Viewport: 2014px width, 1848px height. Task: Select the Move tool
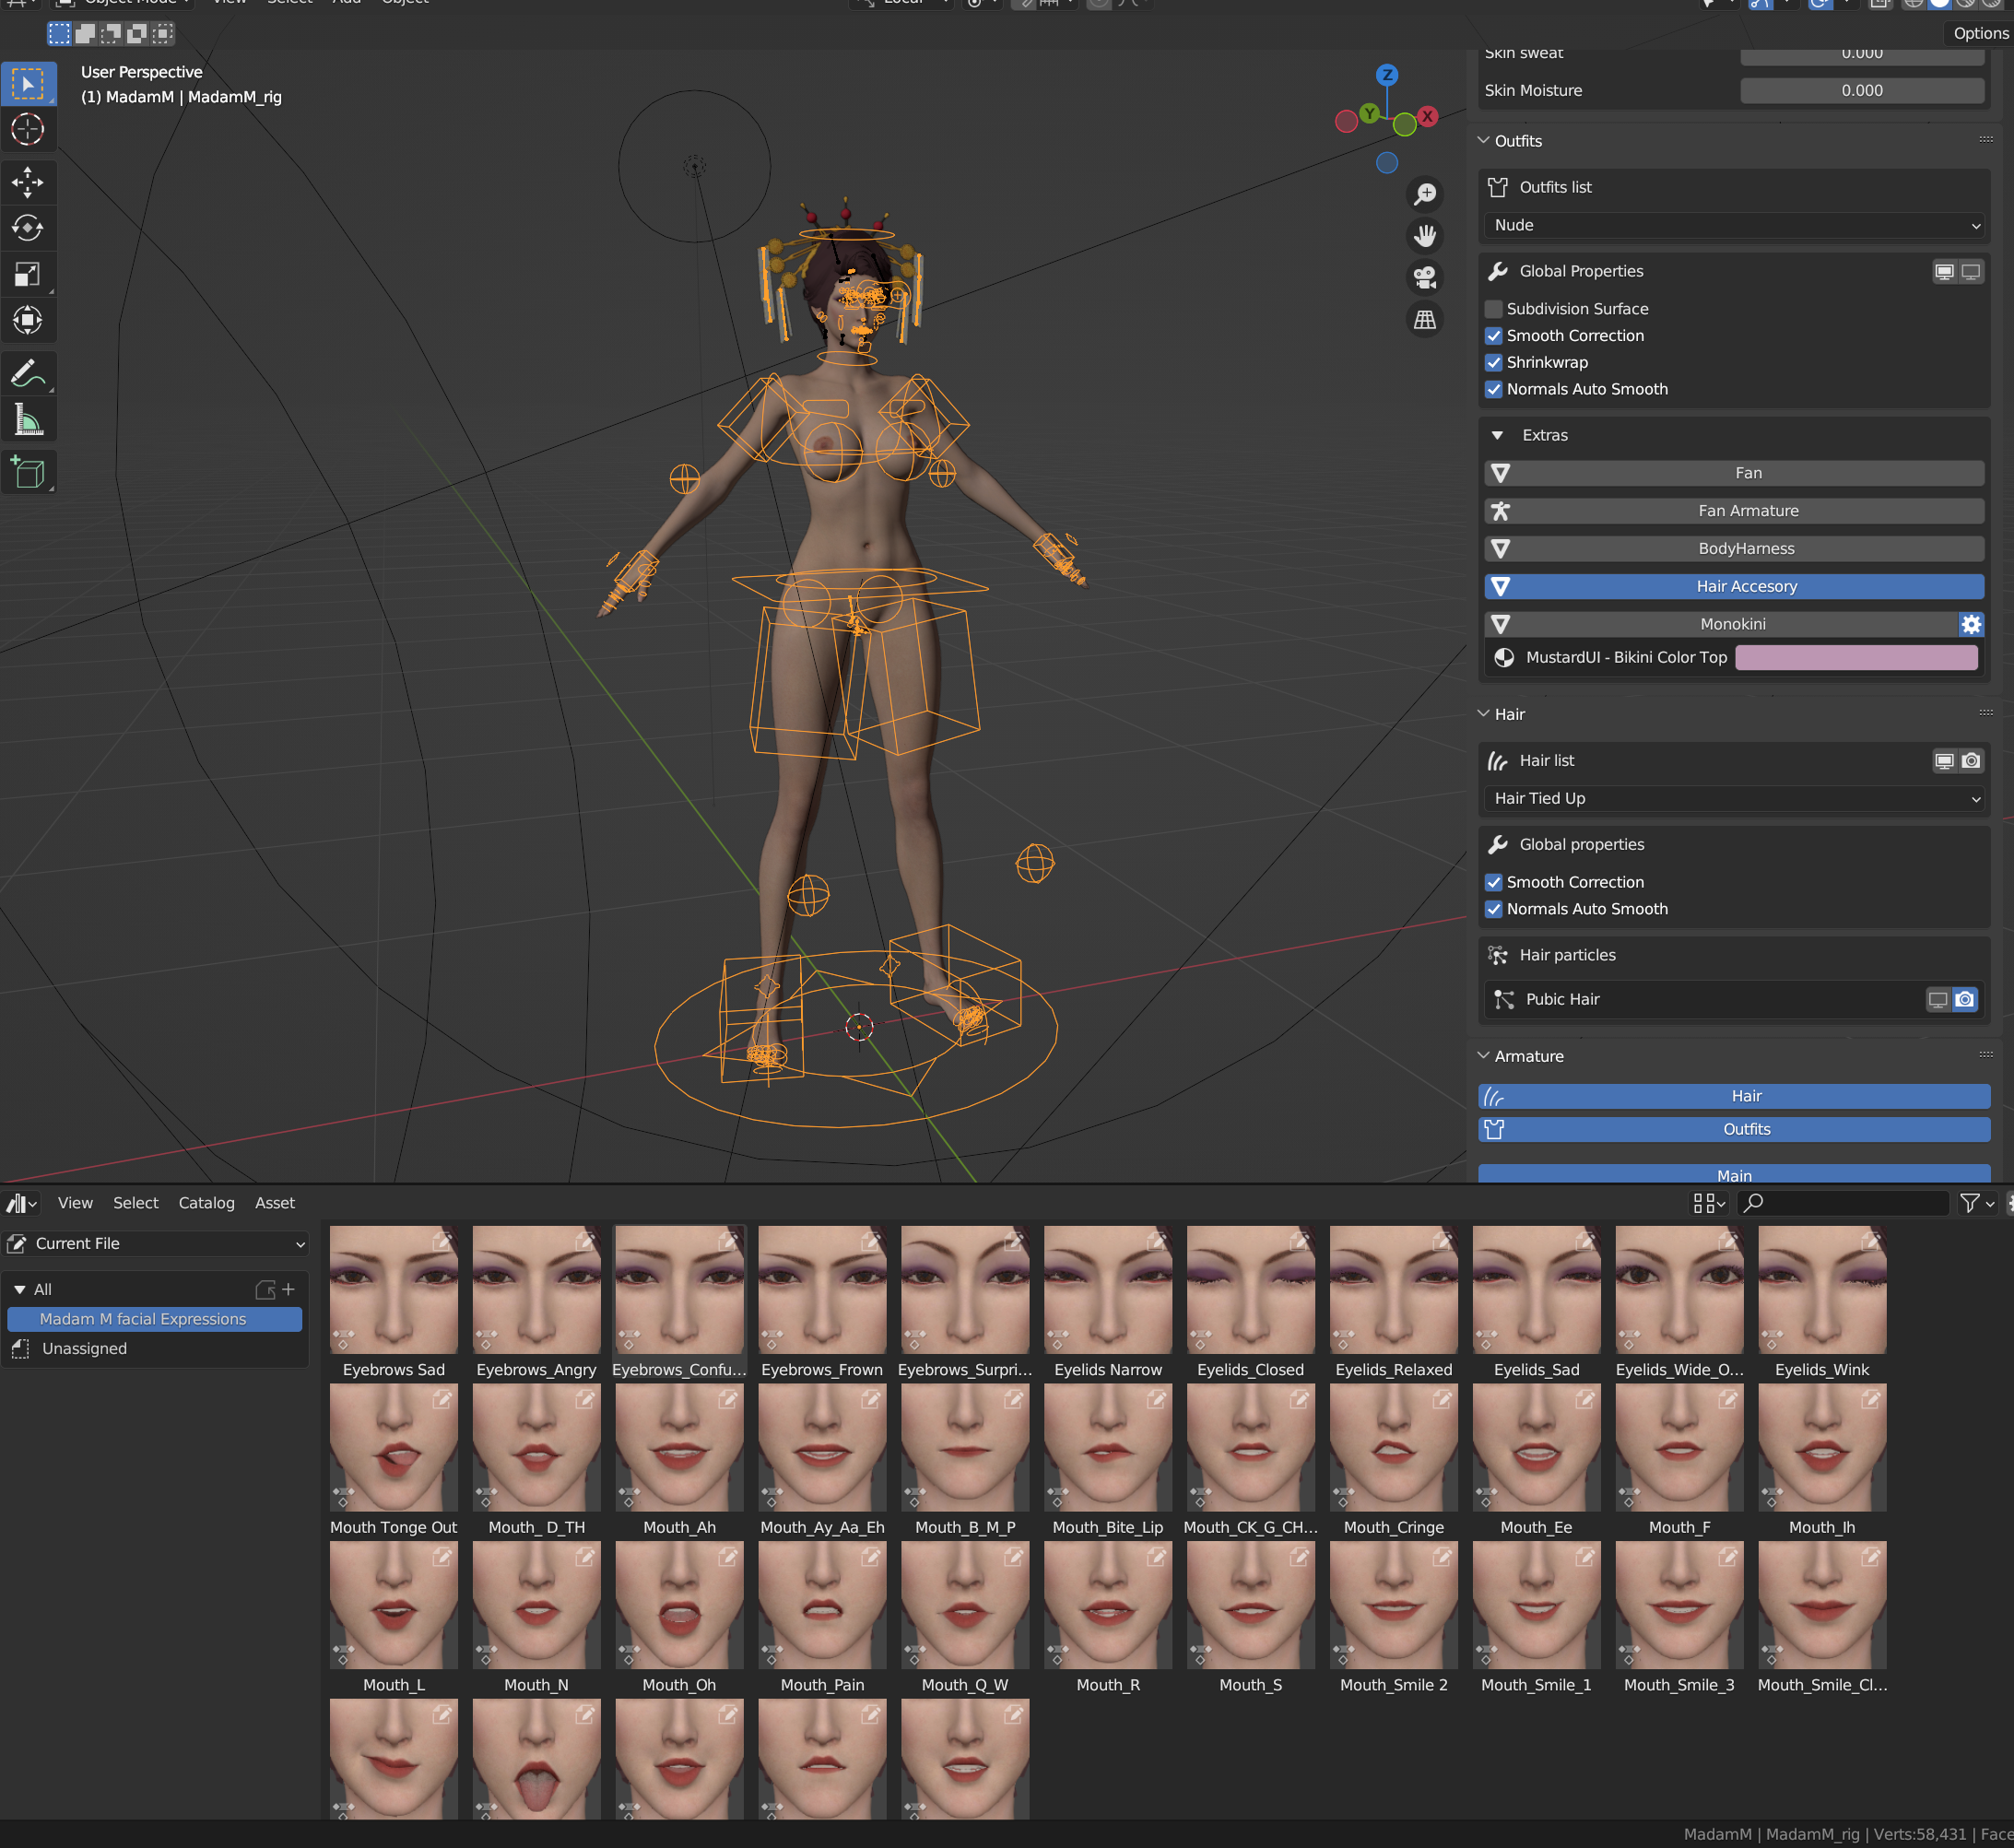(x=28, y=182)
